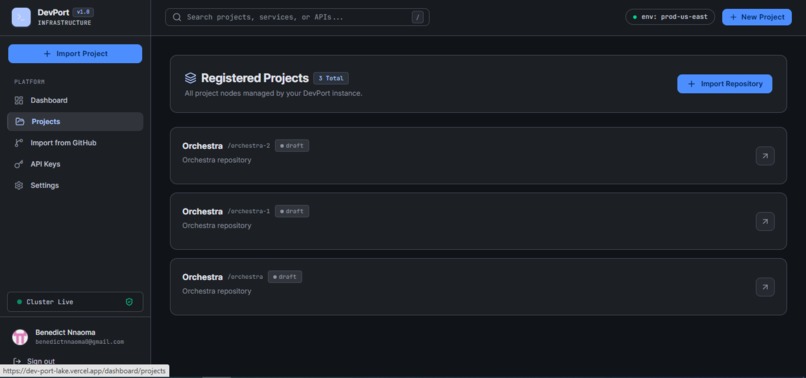Click the search magnifier icon
The height and width of the screenshot is (378, 806).
[x=177, y=17]
